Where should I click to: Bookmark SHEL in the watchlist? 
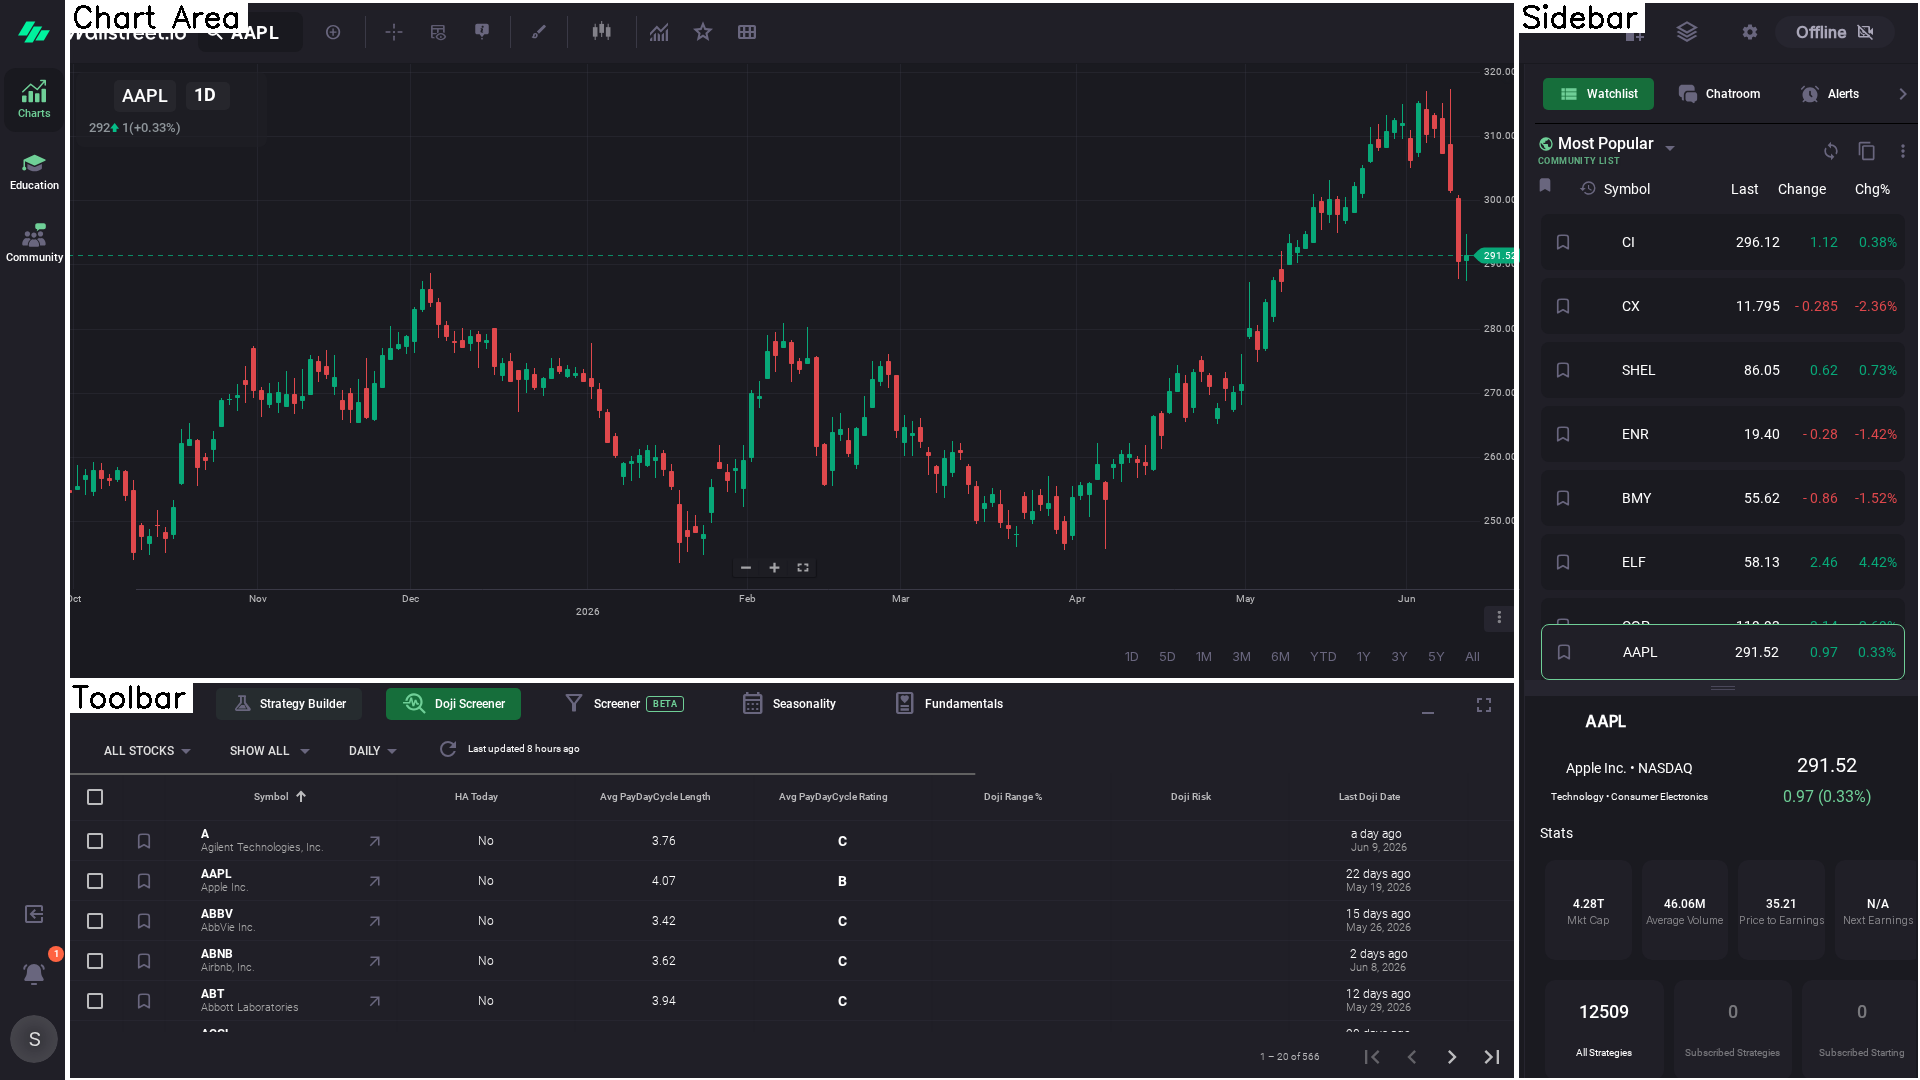pos(1563,370)
